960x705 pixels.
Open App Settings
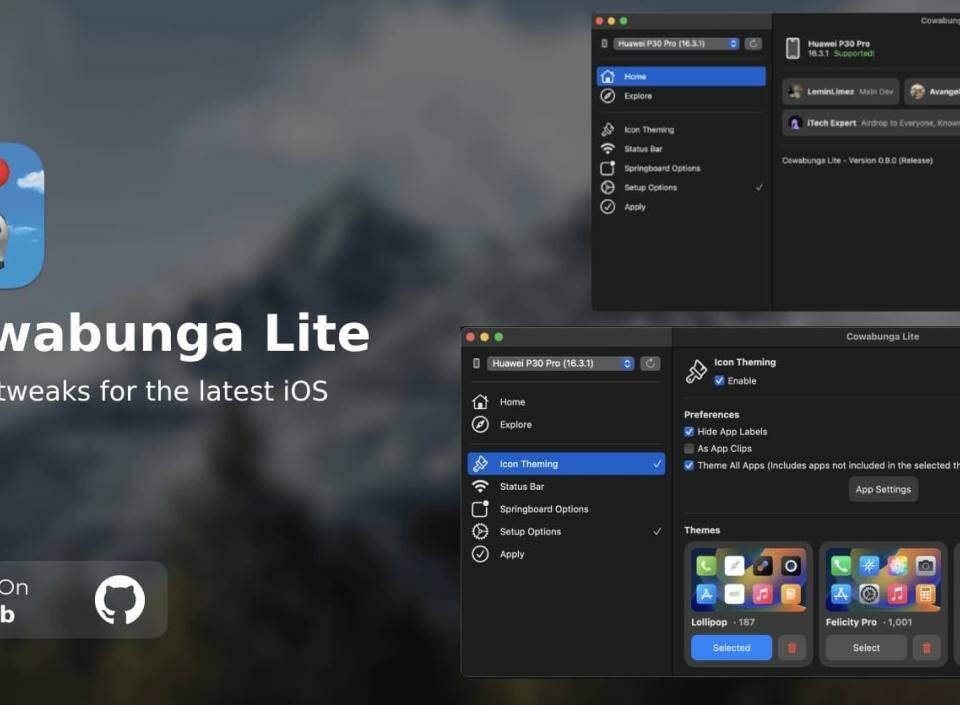(x=883, y=490)
